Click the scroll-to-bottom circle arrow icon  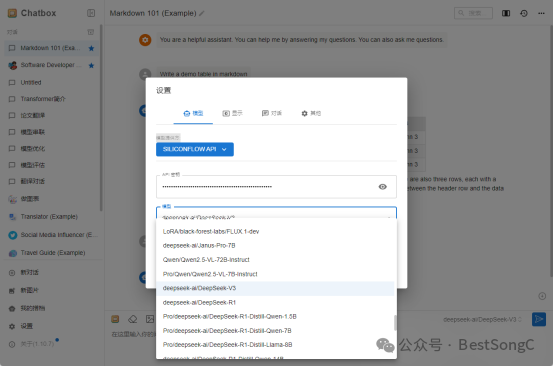click(542, 296)
